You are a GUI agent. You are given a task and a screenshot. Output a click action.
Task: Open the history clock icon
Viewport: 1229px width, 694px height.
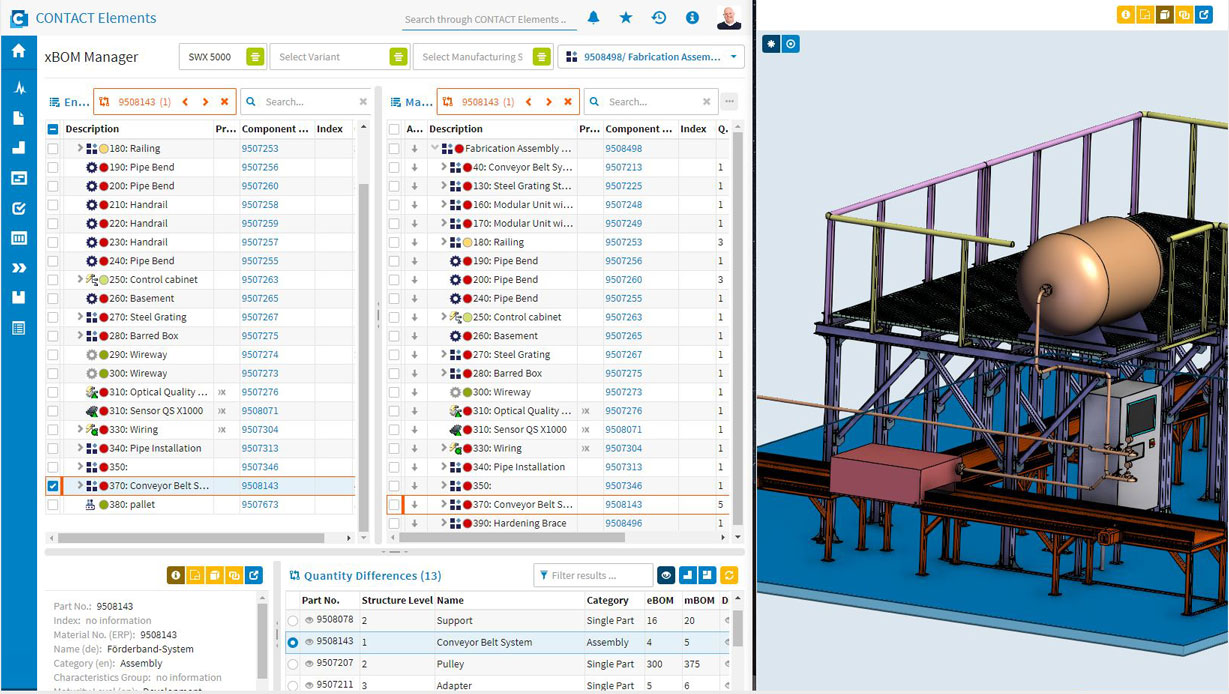pos(659,18)
